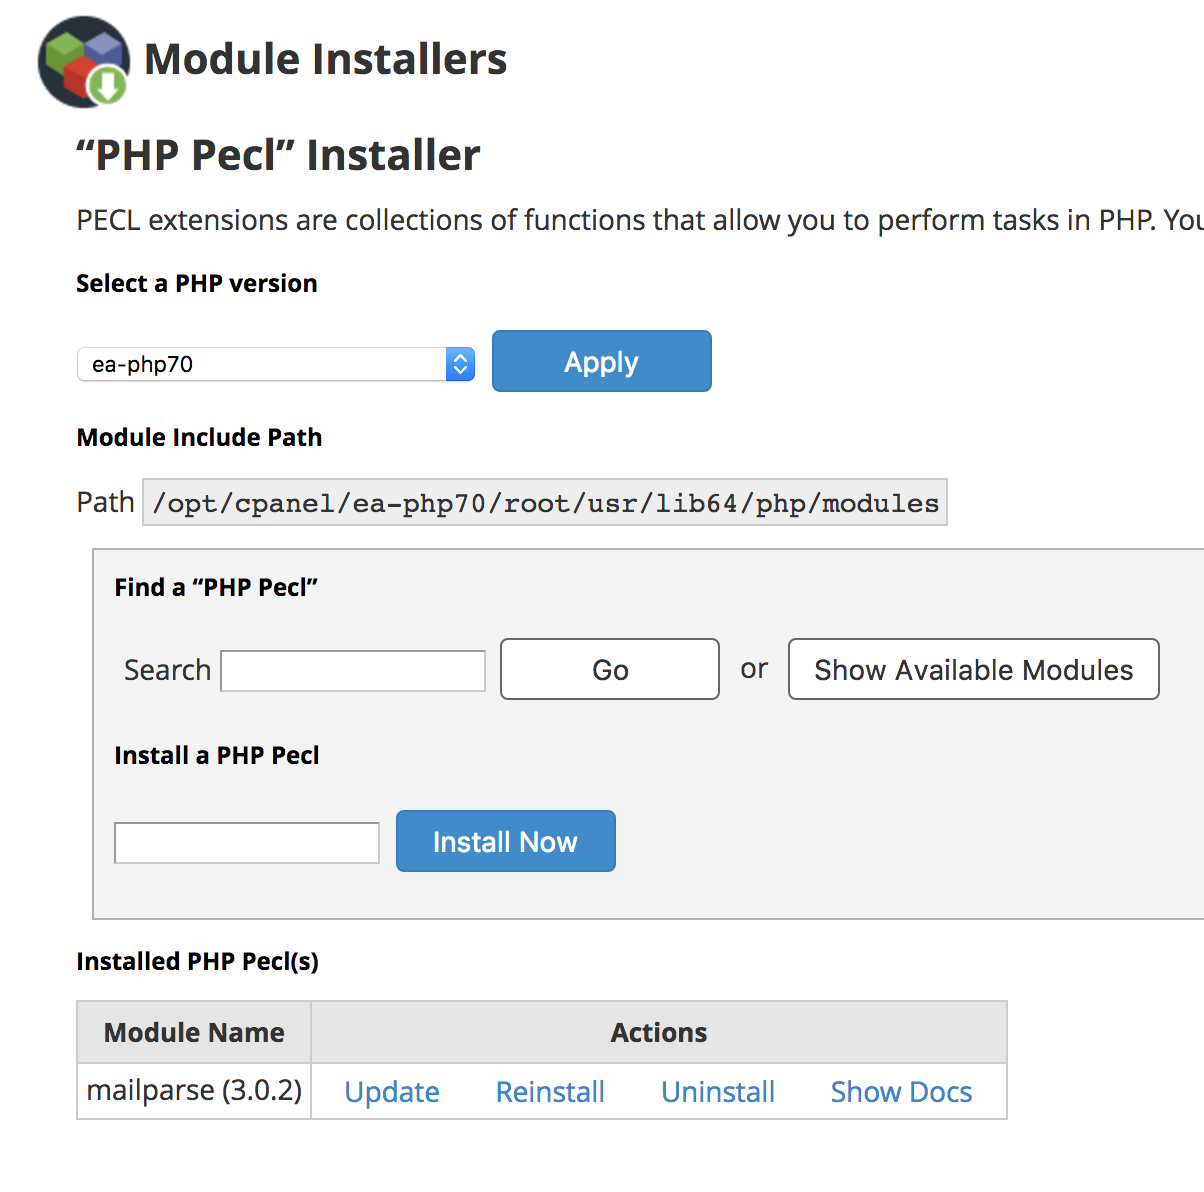Open the ea-php70 PHP version dropdown
This screenshot has width=1204, height=1192.
(x=276, y=364)
